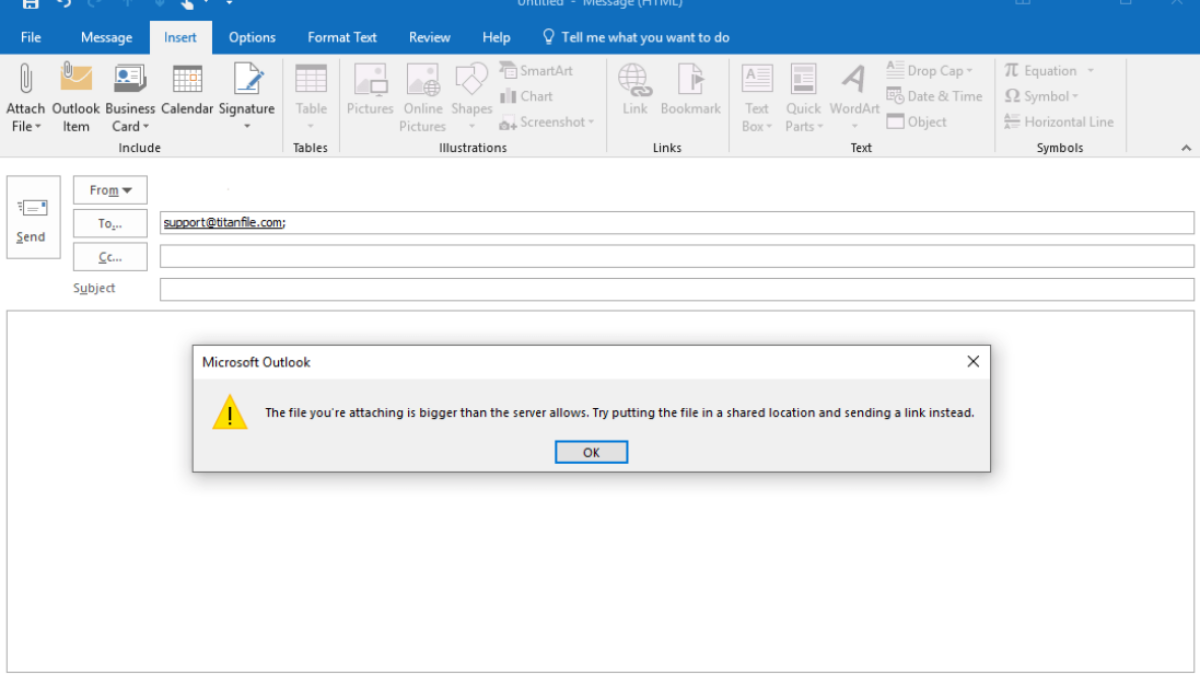Focus the Subject field

[677, 289]
